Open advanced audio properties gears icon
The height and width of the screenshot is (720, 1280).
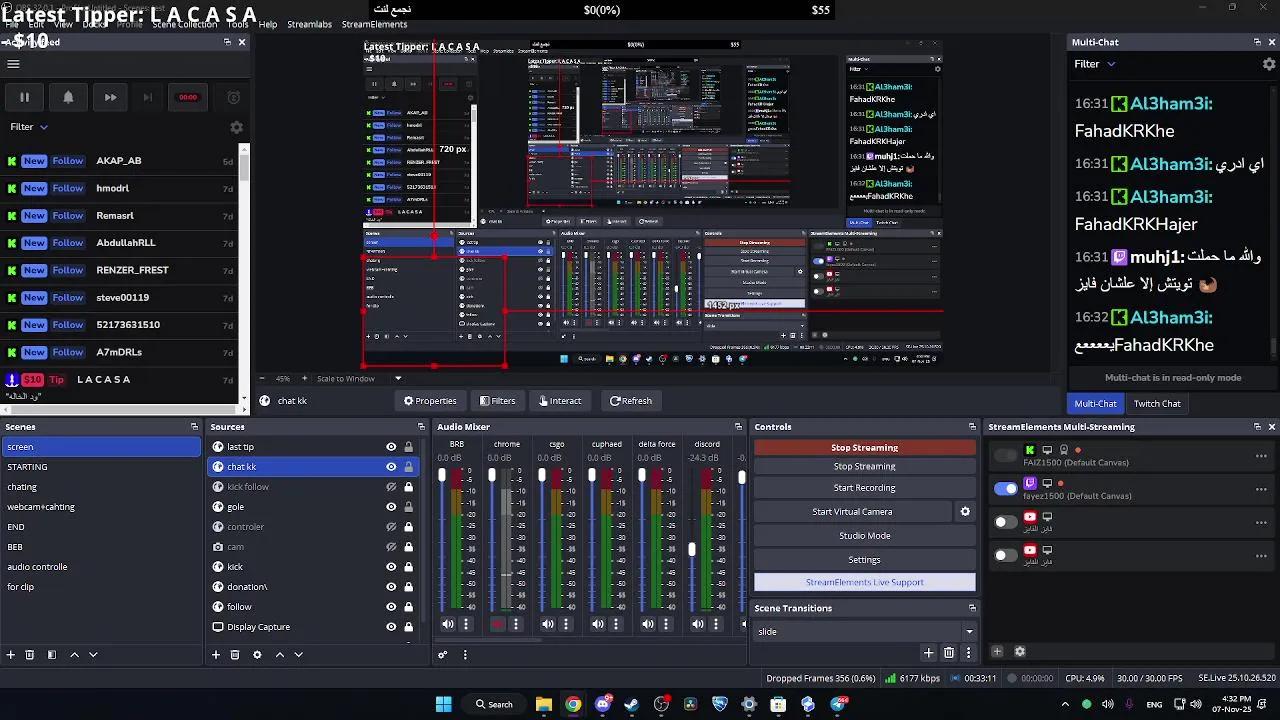442,654
